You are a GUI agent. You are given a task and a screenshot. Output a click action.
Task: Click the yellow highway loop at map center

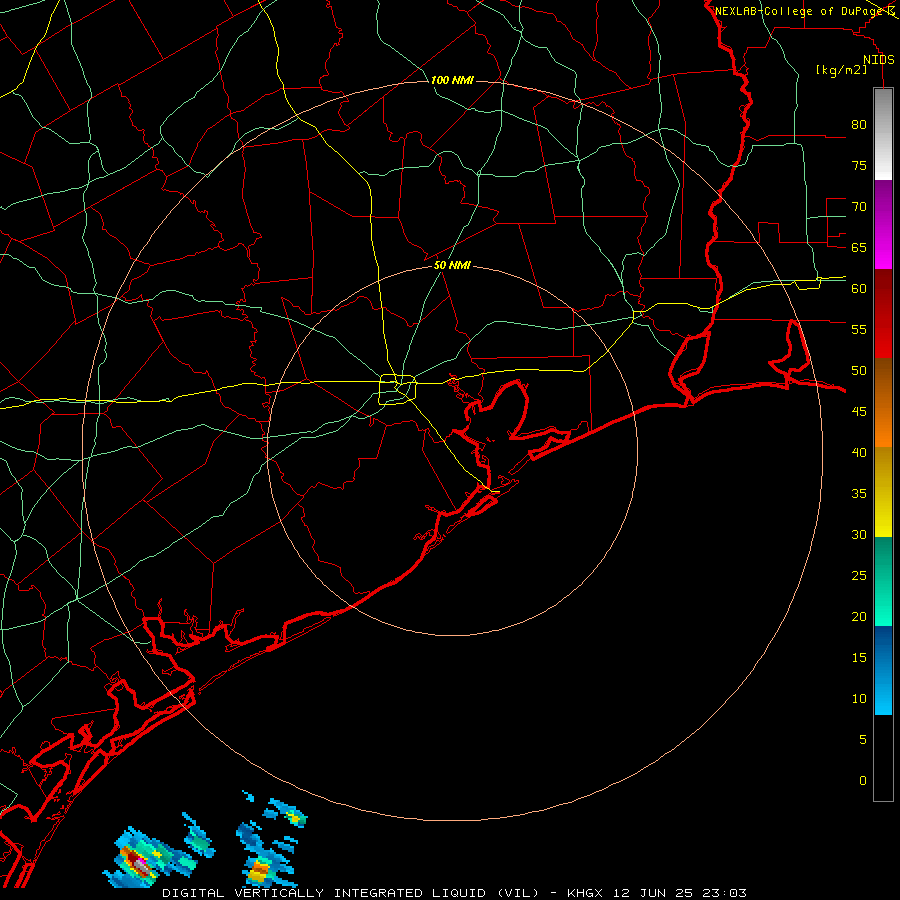pyautogui.click(x=398, y=389)
